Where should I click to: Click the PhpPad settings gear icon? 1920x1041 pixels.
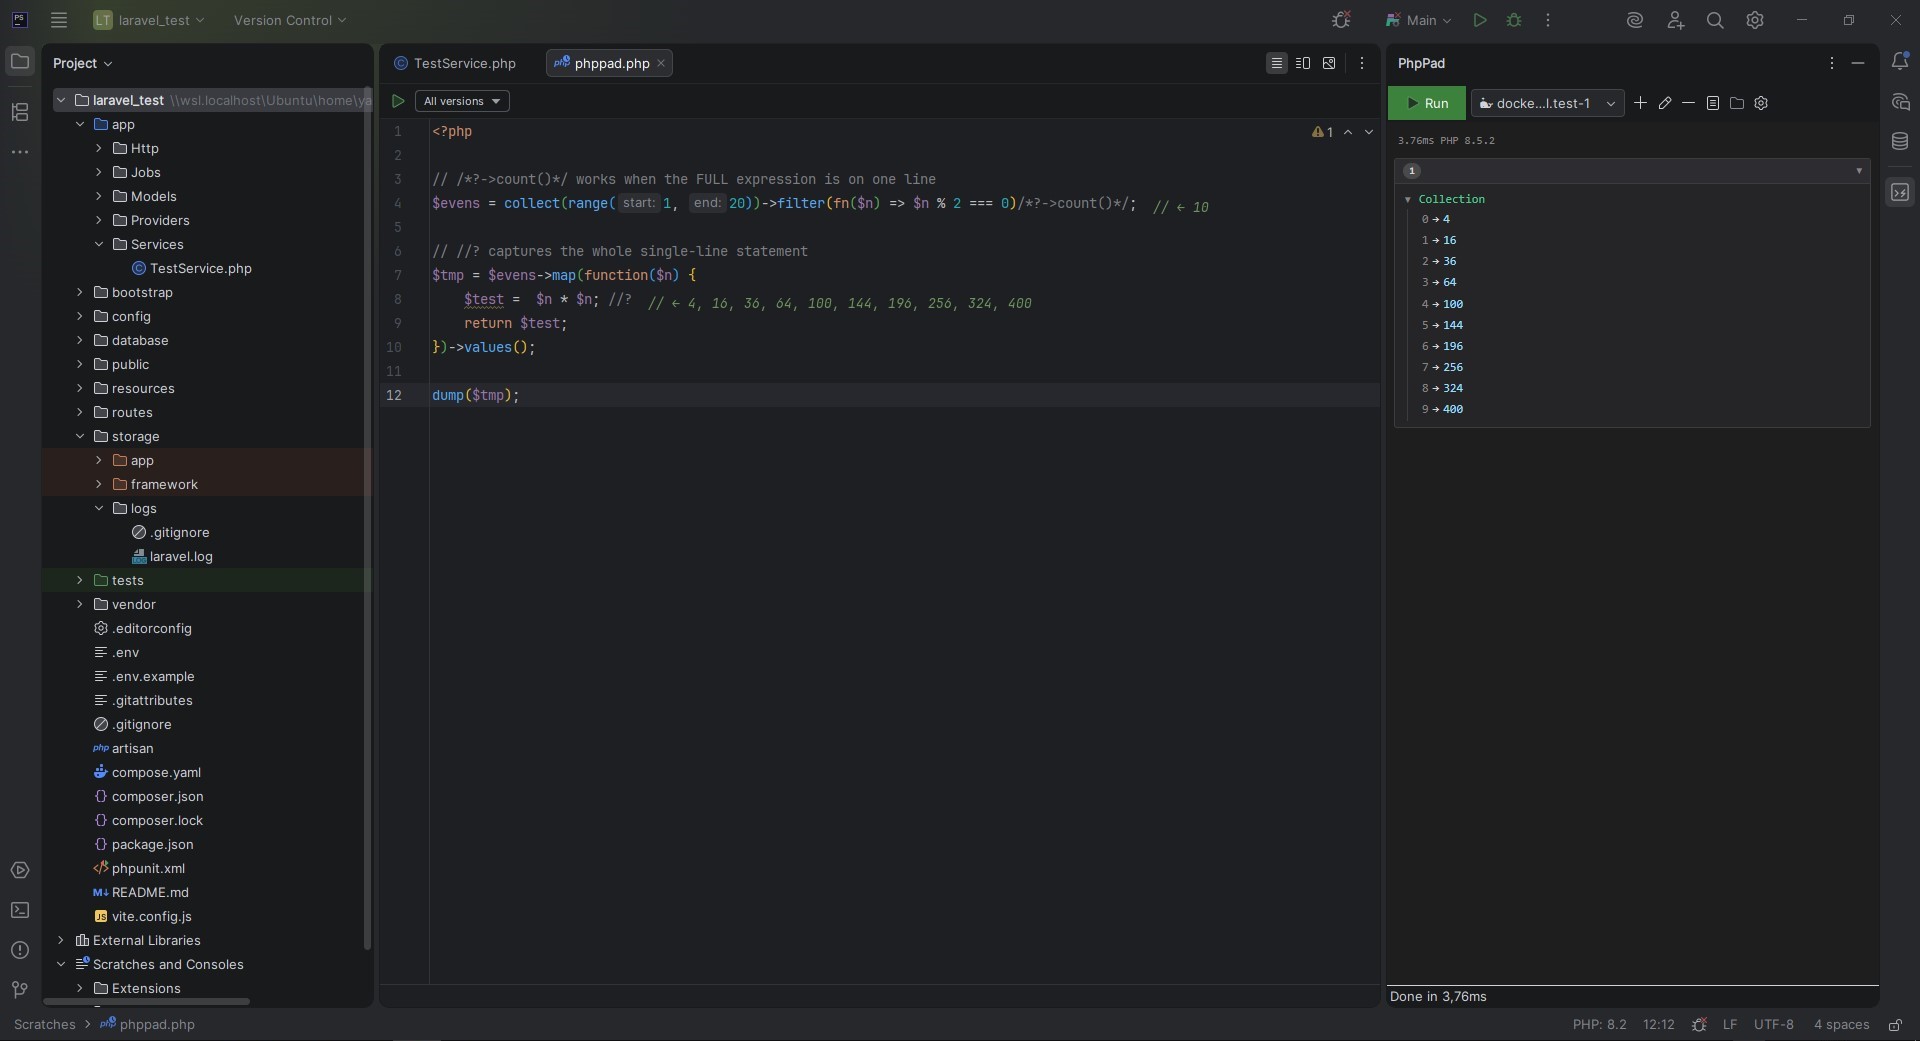(1761, 103)
